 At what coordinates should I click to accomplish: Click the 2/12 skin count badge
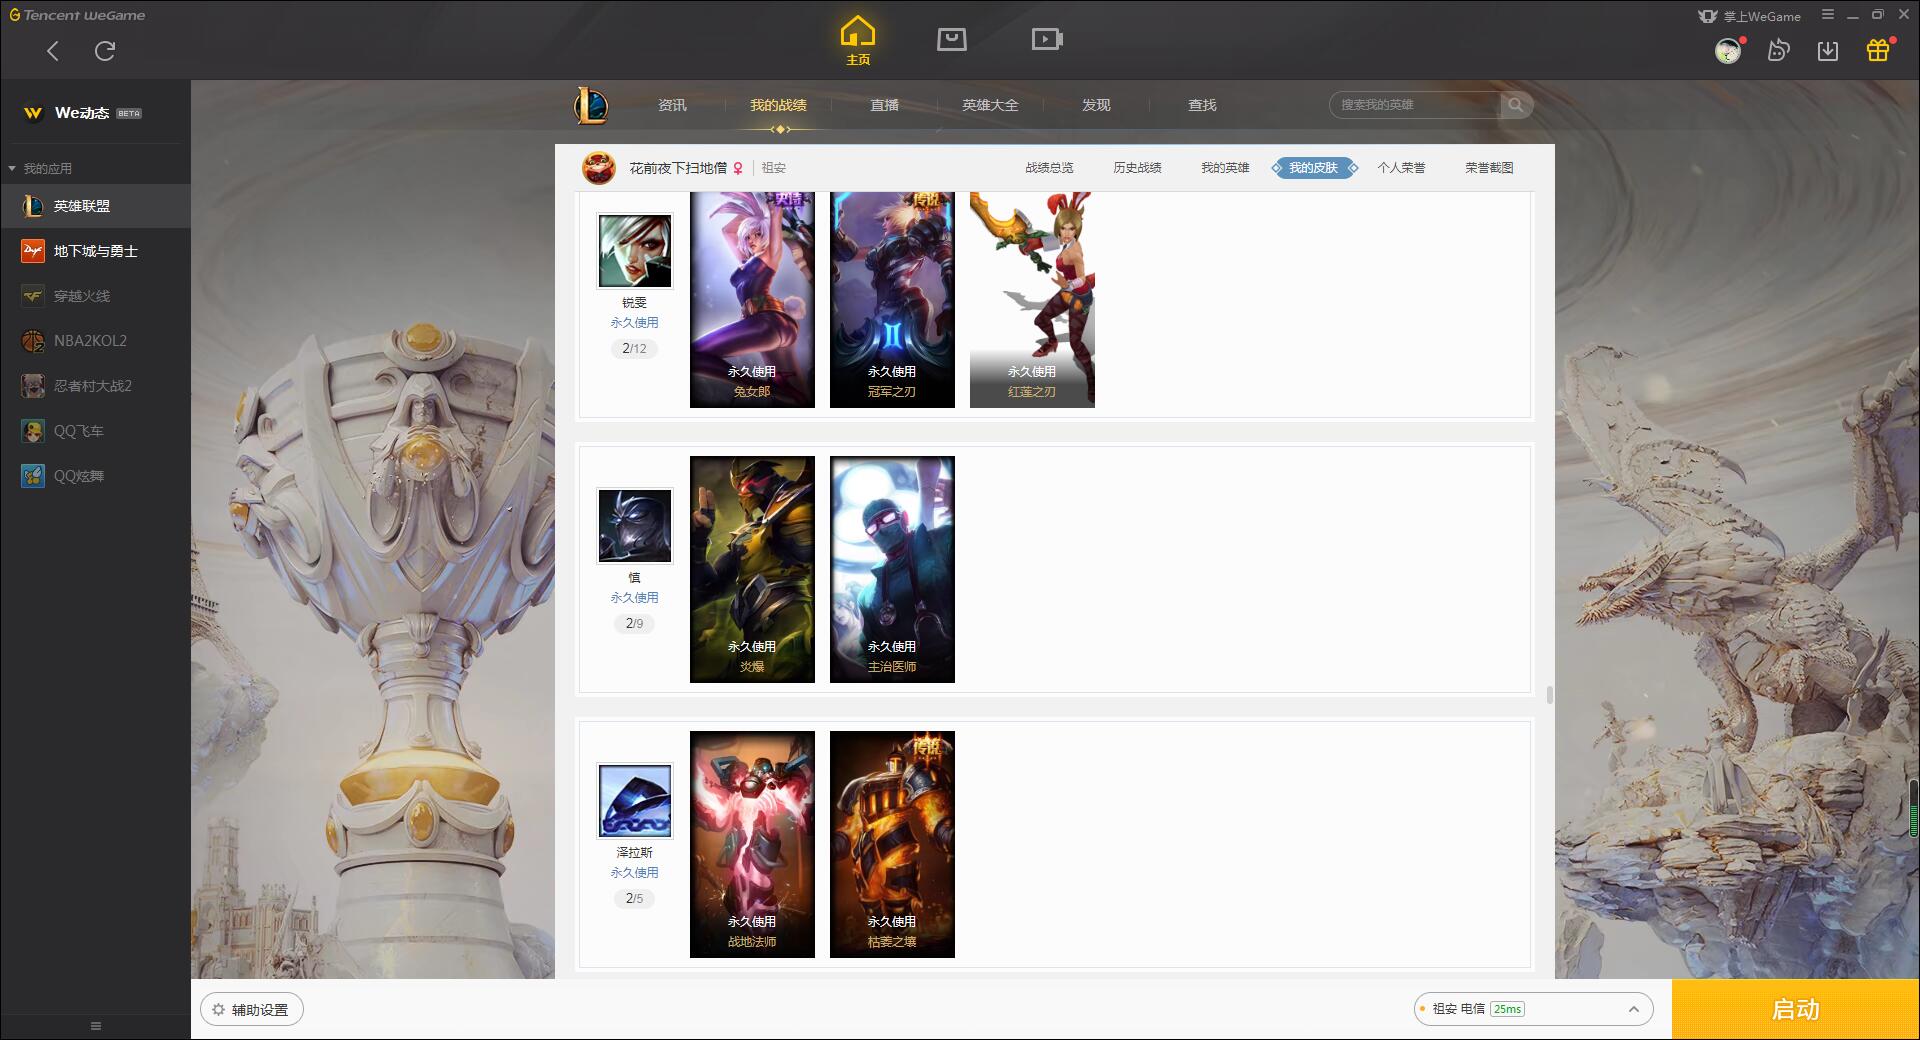point(634,349)
